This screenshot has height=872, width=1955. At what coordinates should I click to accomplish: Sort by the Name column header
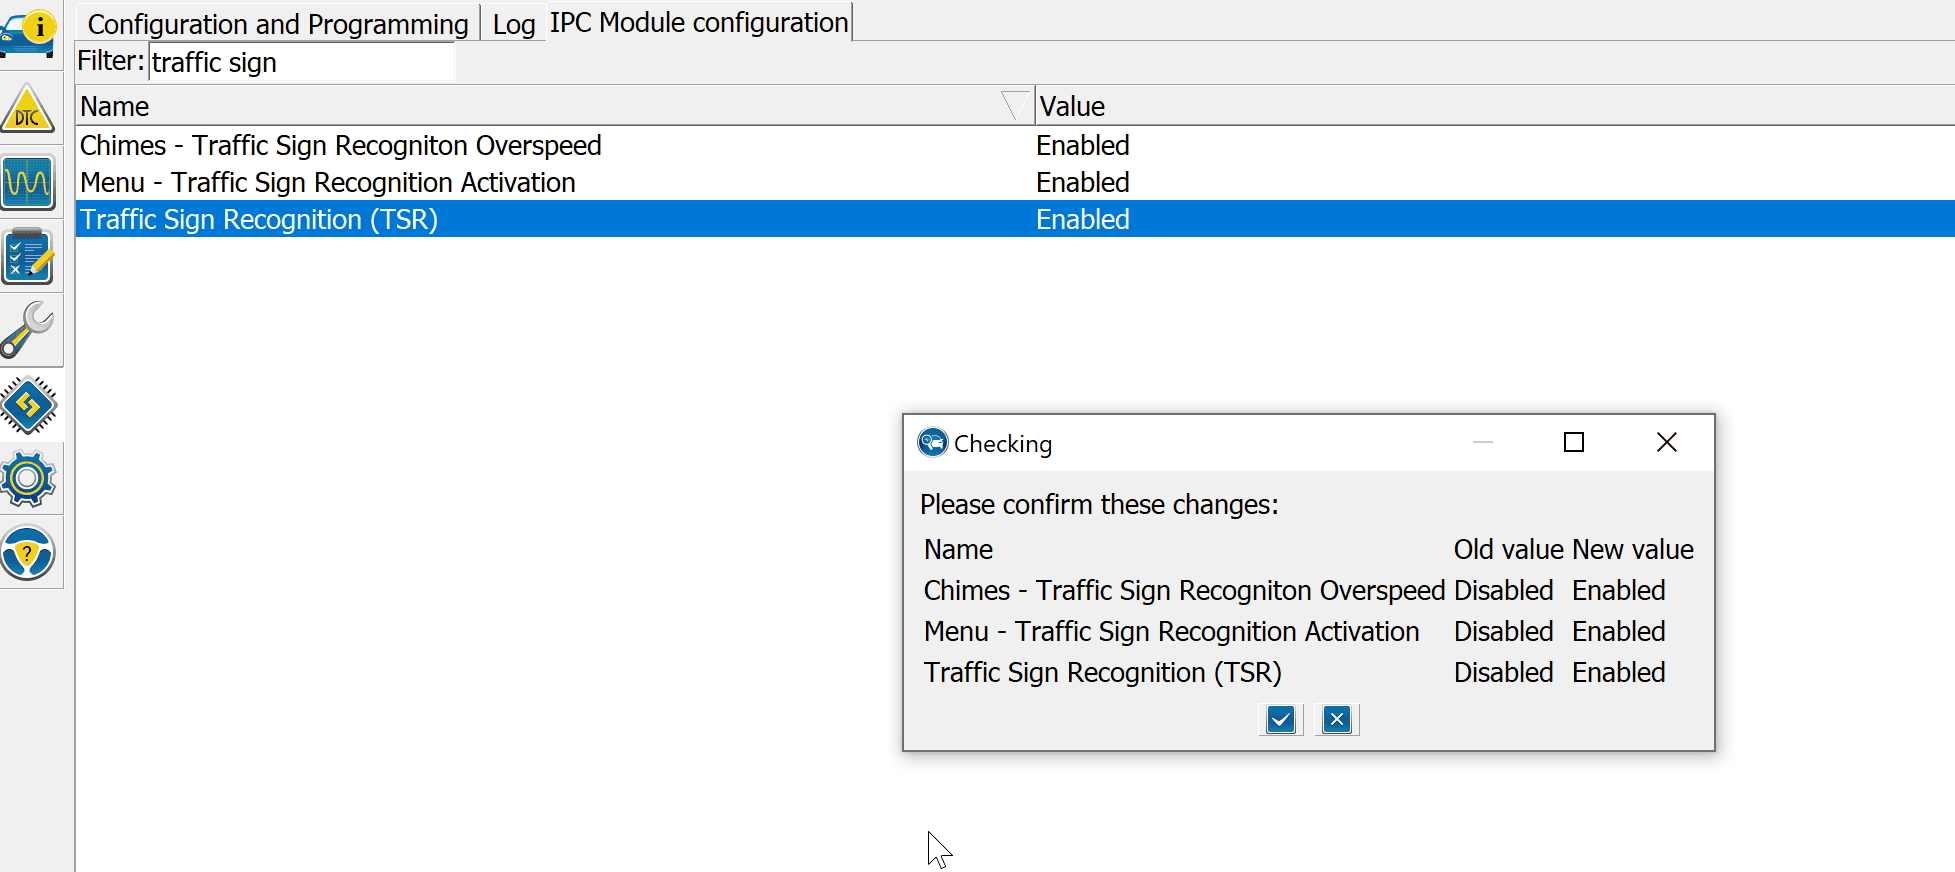(x=555, y=106)
